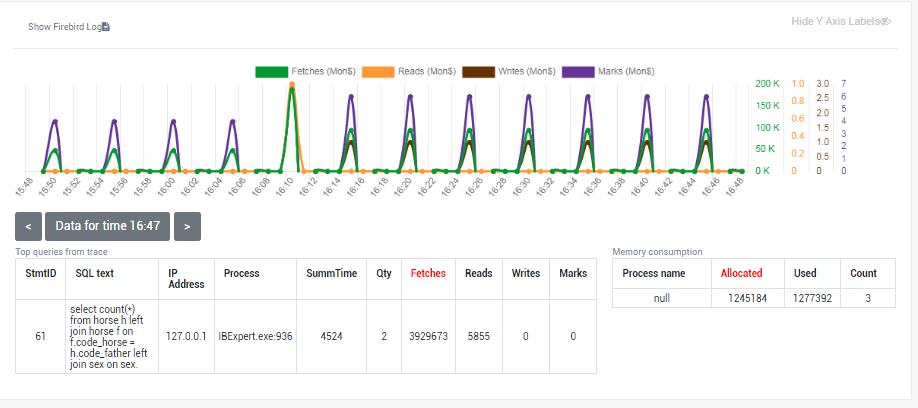This screenshot has width=918, height=408.
Task: Click Data for time 16:47 button
Action: pos(107,227)
